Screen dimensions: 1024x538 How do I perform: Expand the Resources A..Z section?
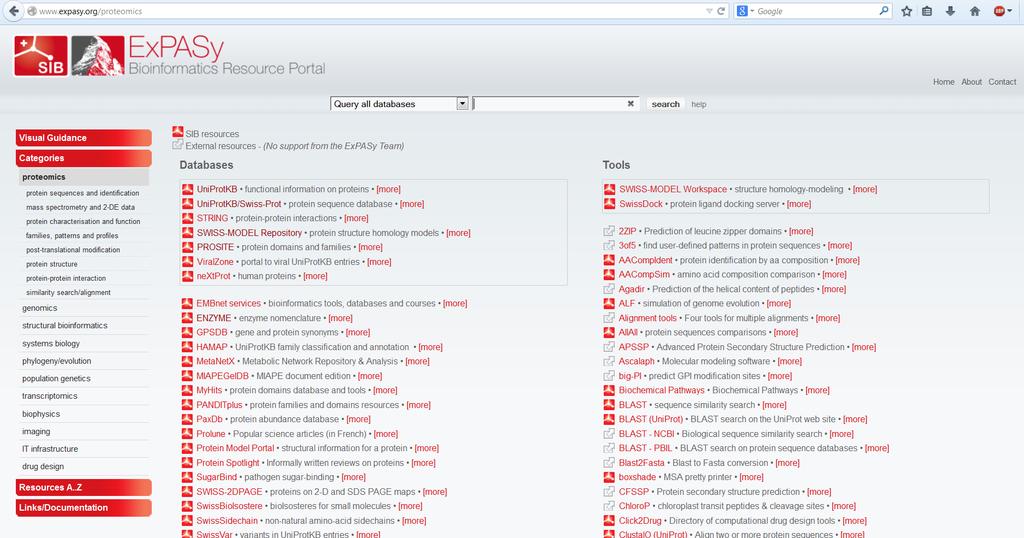(84, 487)
